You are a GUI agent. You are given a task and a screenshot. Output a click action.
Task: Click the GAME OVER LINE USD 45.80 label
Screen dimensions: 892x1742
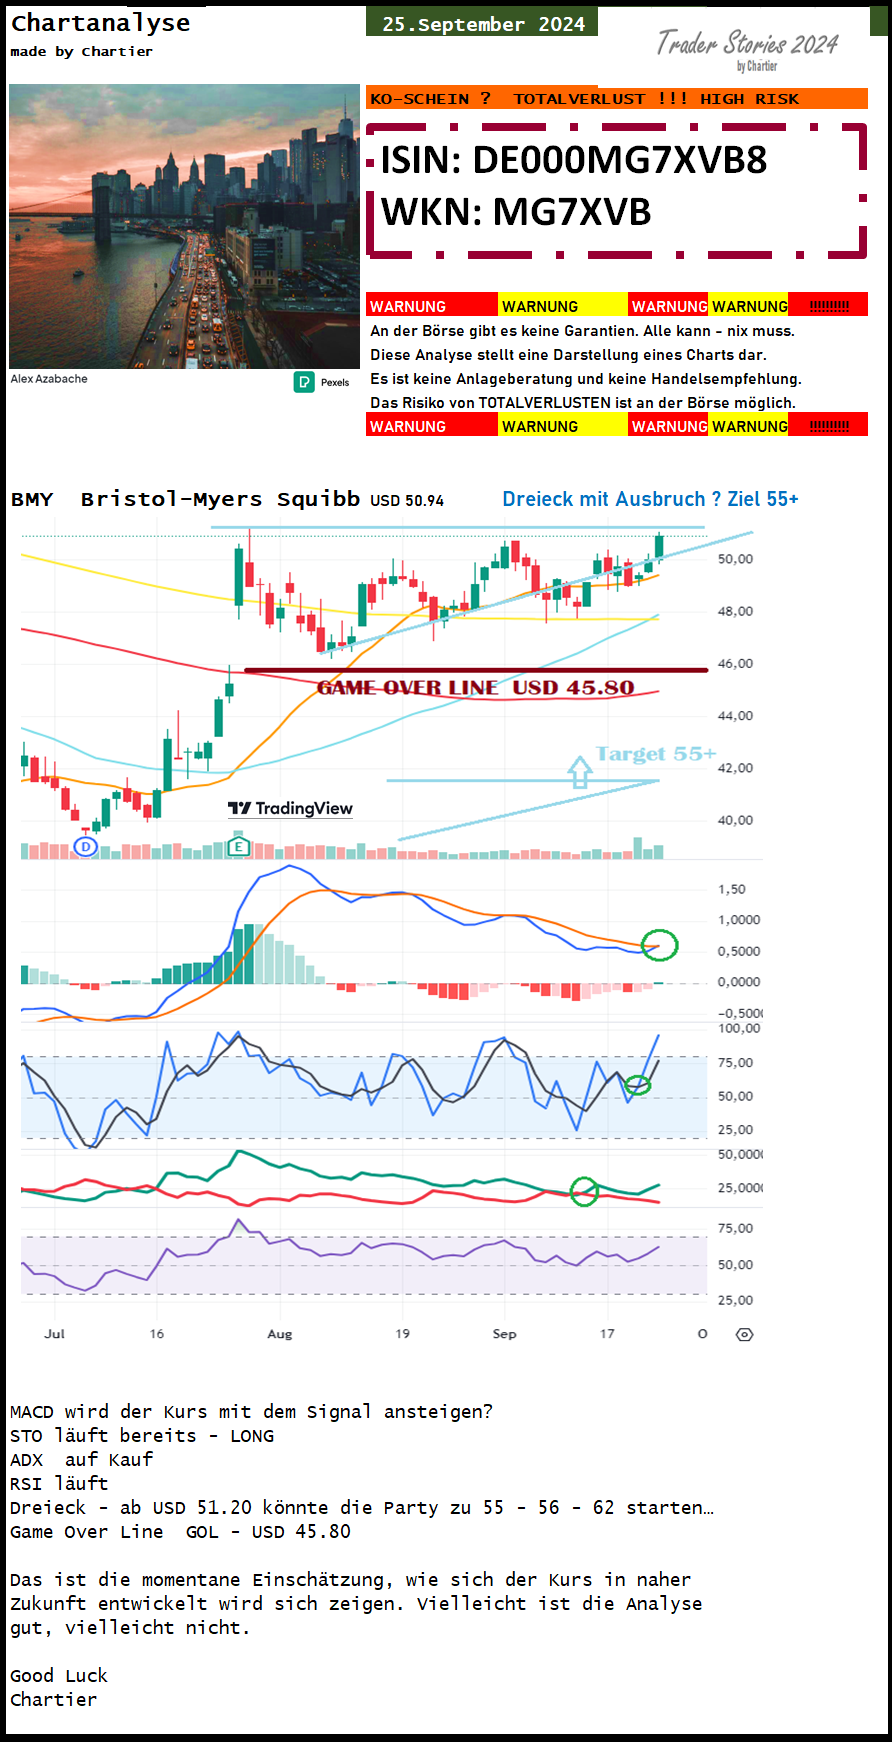tap(475, 687)
